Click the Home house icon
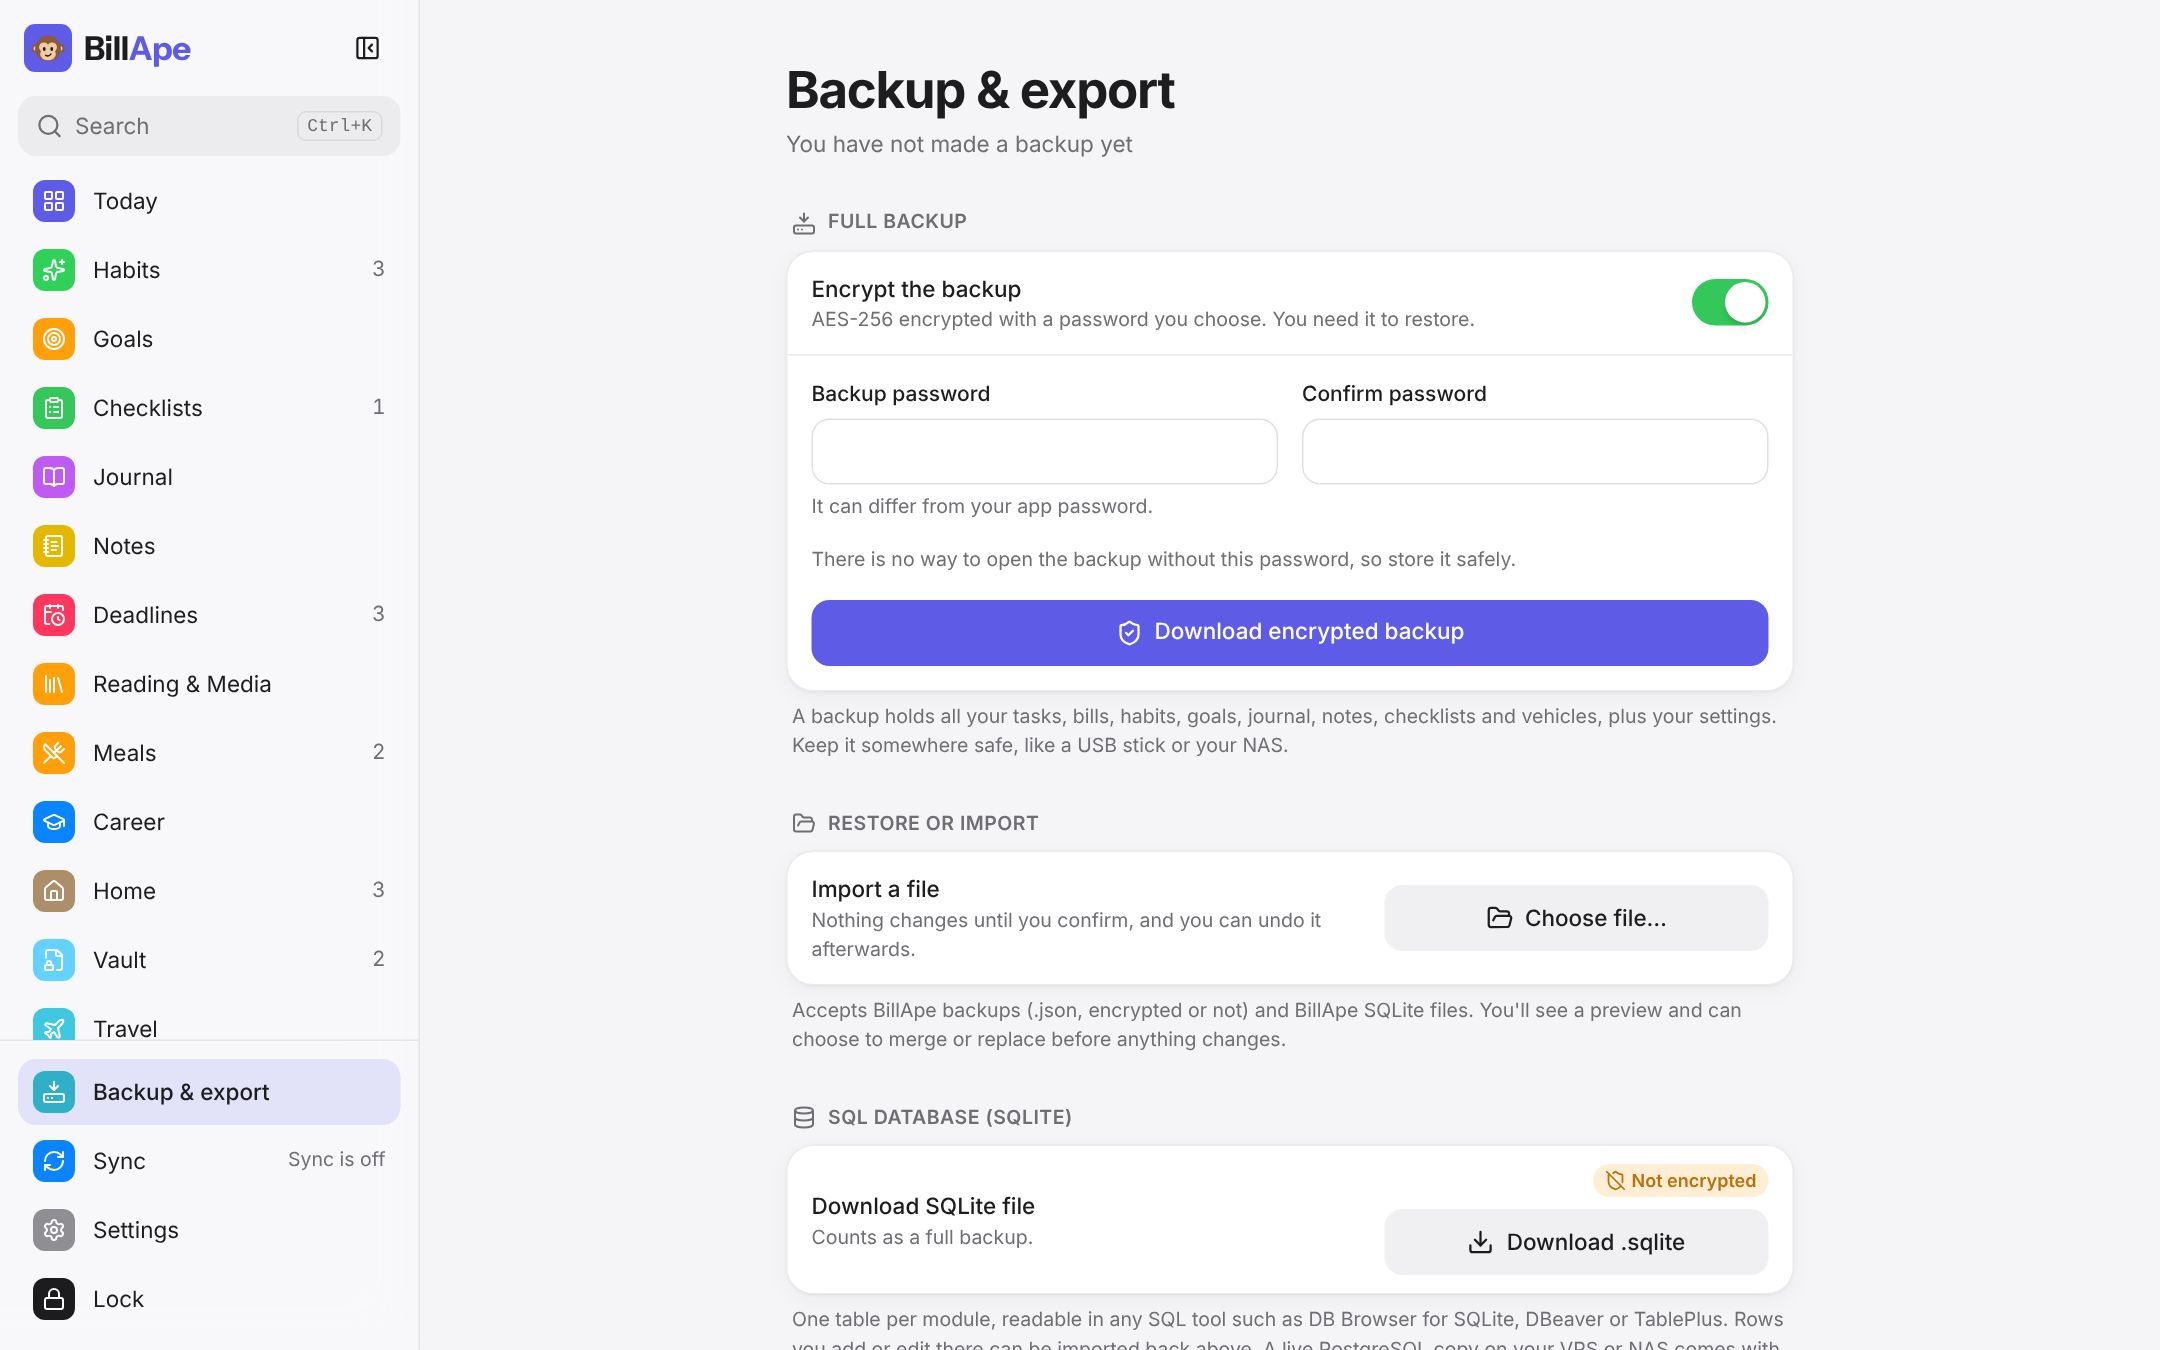The width and height of the screenshot is (2160, 1350). coord(54,891)
